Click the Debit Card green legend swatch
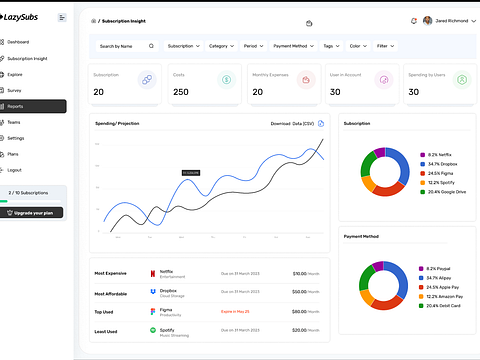Screen dimensions: 480x360 click(421, 306)
